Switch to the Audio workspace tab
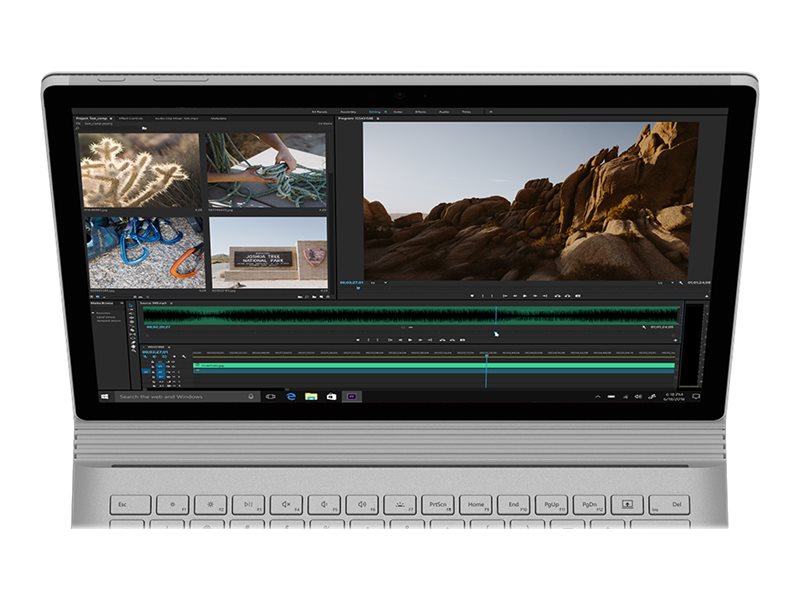800x600 pixels. click(444, 112)
